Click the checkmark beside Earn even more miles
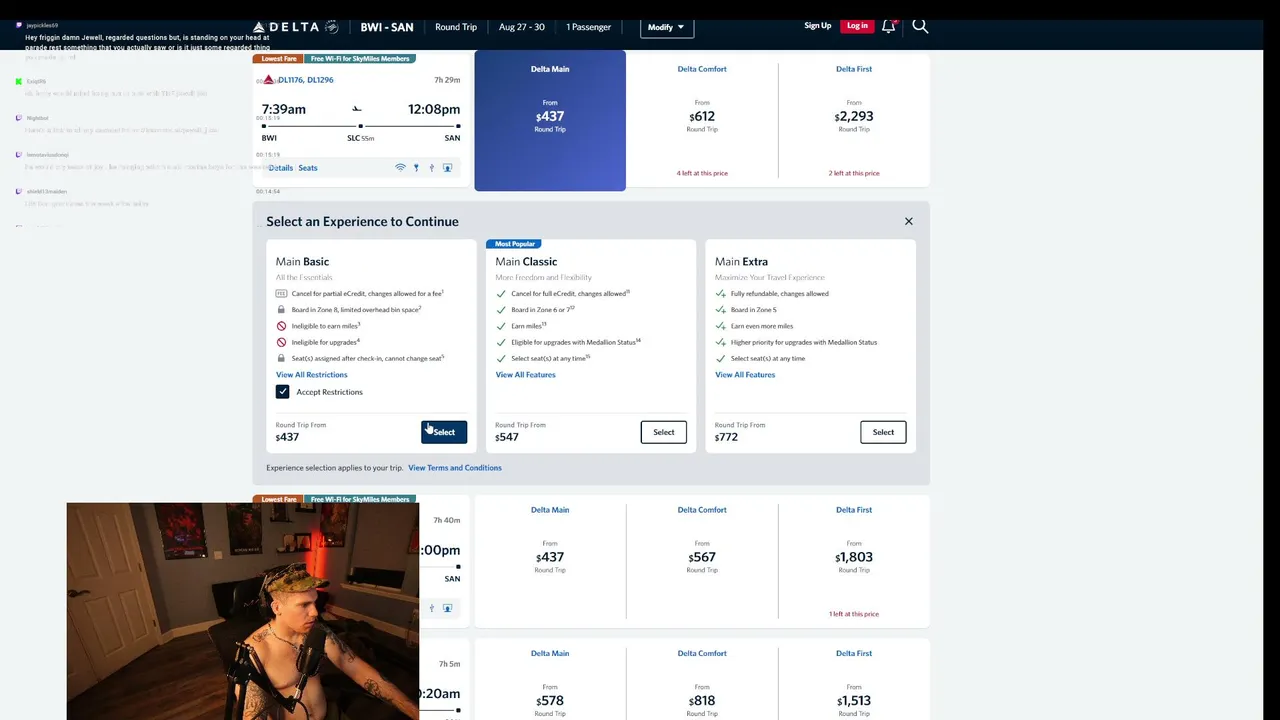 click(721, 326)
